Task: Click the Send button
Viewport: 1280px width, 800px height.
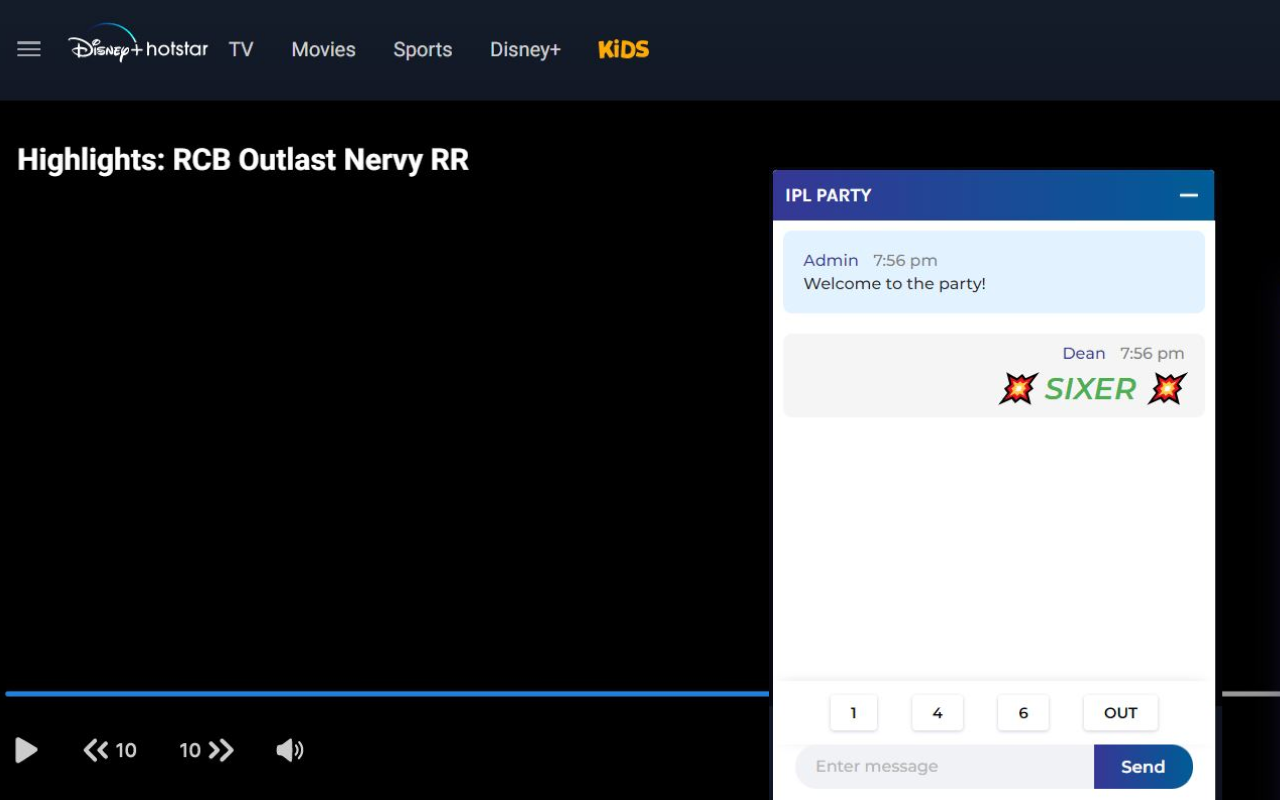Action: point(1143,767)
